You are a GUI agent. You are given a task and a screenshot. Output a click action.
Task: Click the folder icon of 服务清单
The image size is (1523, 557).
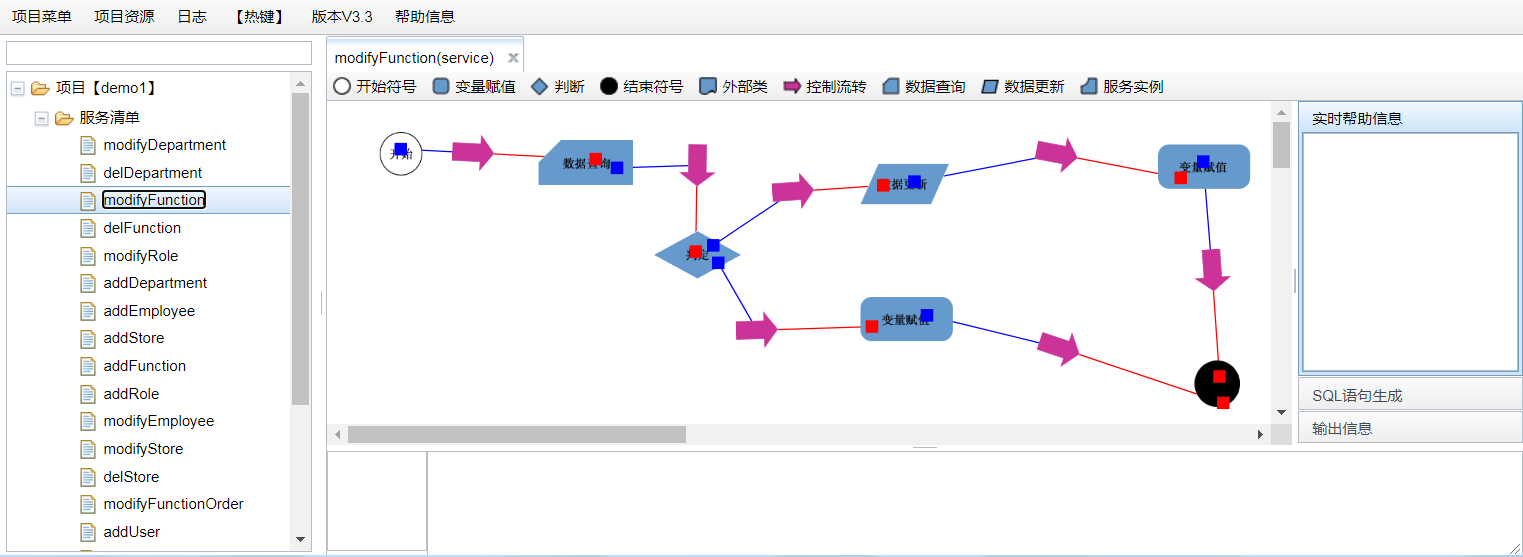click(x=64, y=118)
